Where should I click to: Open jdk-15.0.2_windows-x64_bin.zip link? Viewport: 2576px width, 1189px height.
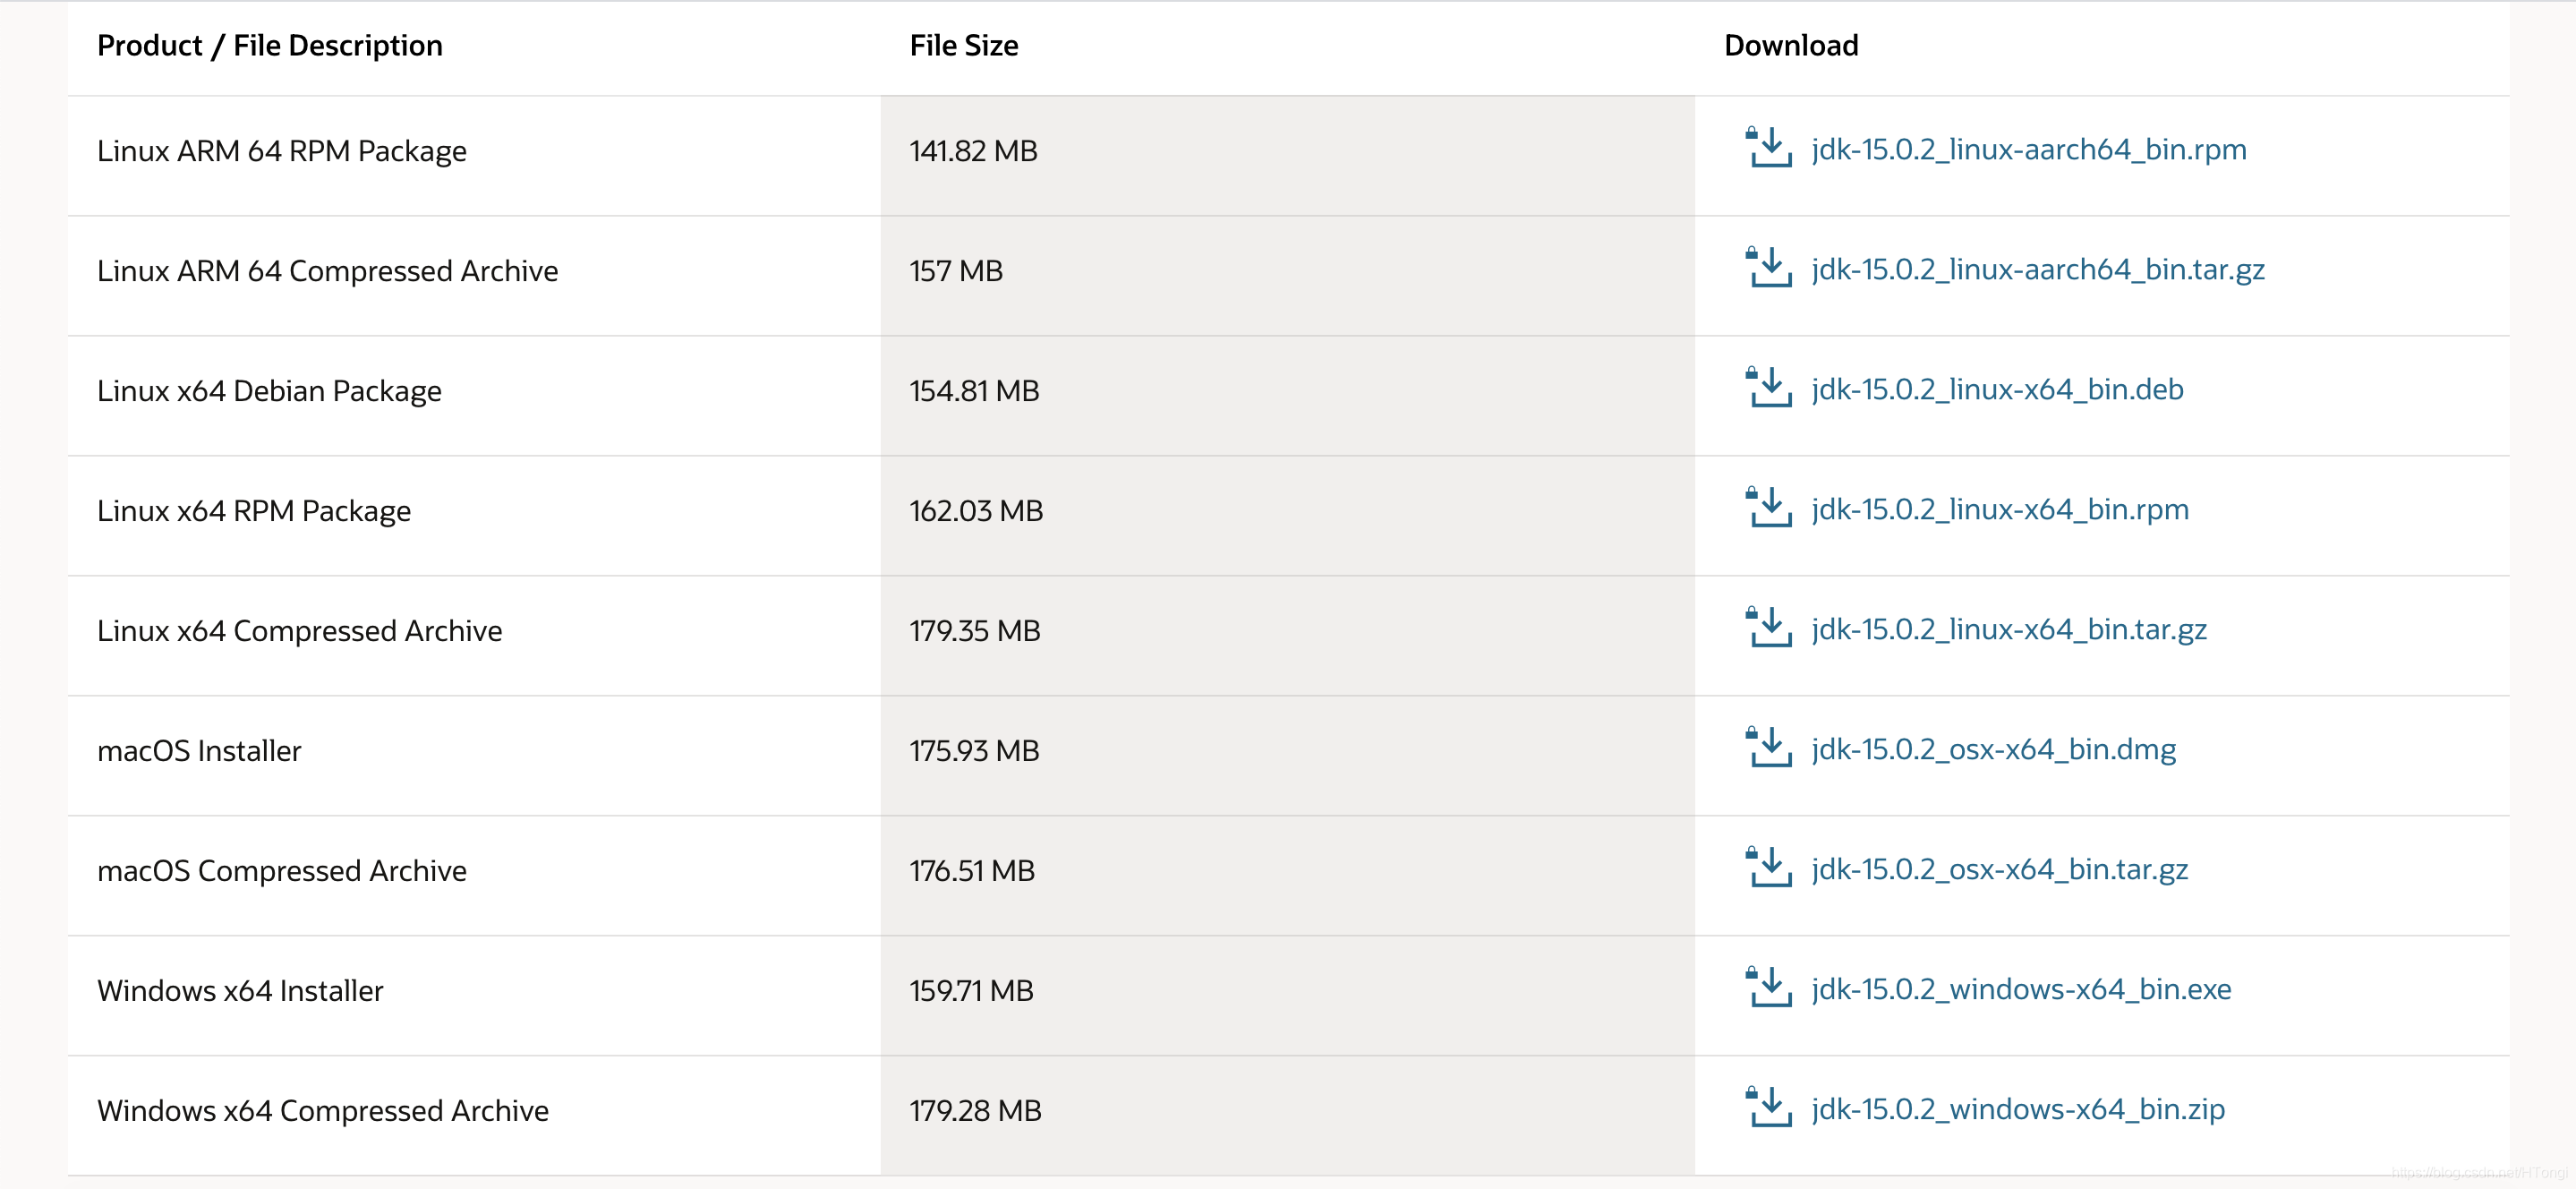click(x=2017, y=1110)
